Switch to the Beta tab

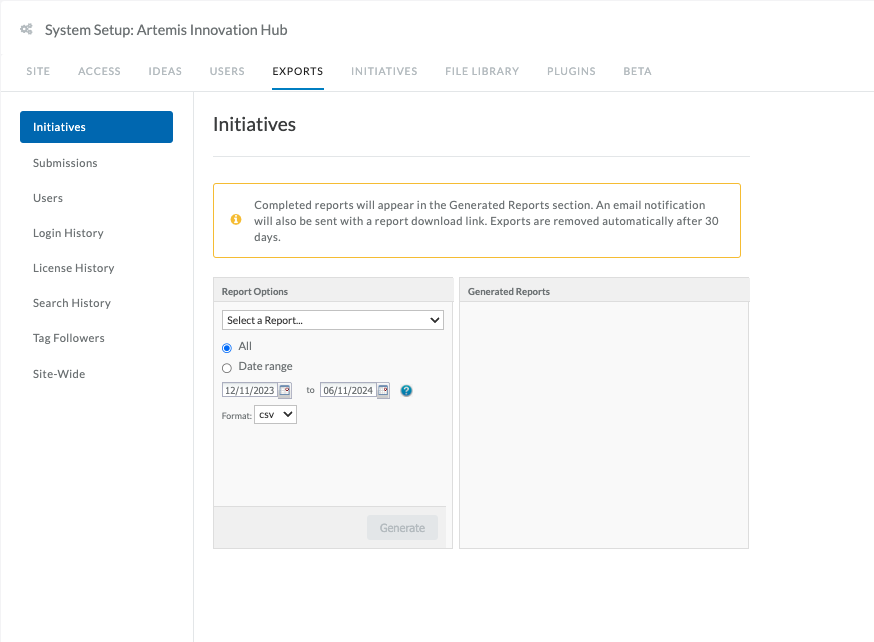point(637,71)
